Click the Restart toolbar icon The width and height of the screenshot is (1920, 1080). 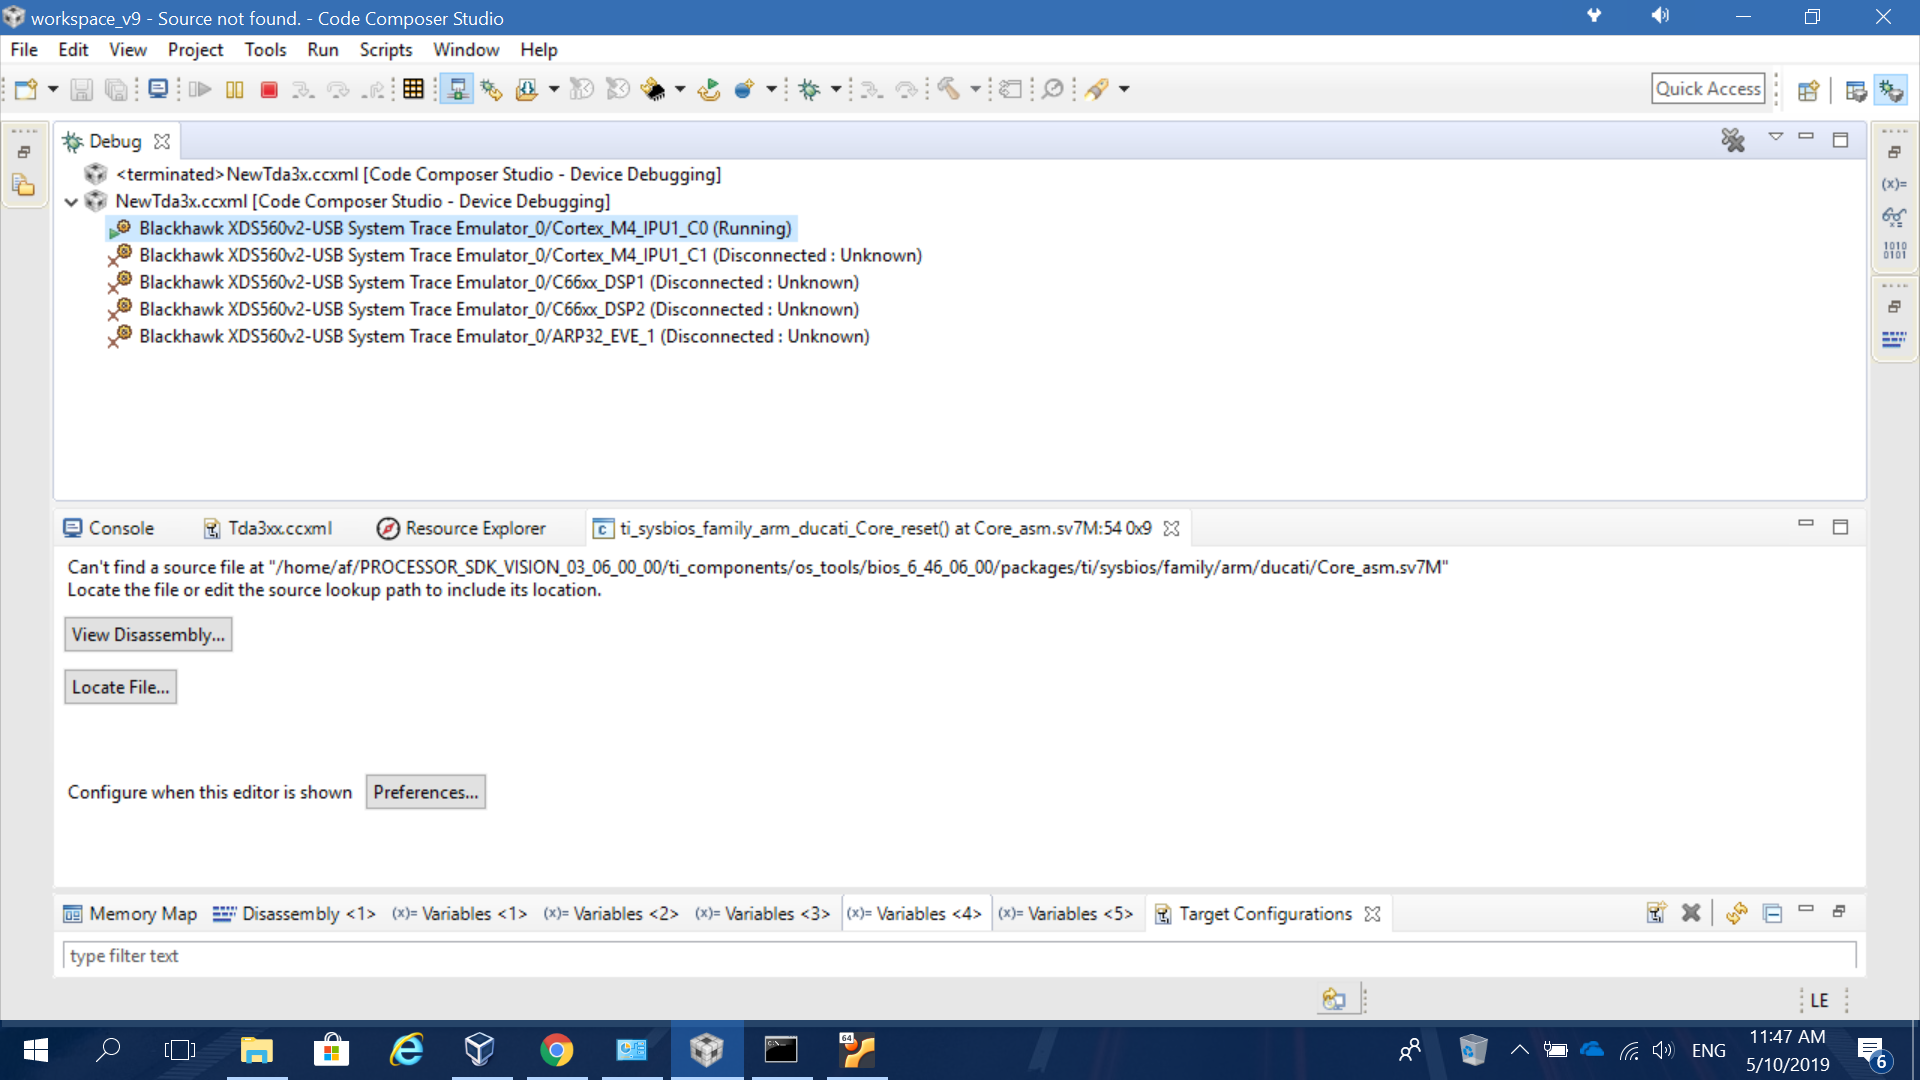point(709,89)
